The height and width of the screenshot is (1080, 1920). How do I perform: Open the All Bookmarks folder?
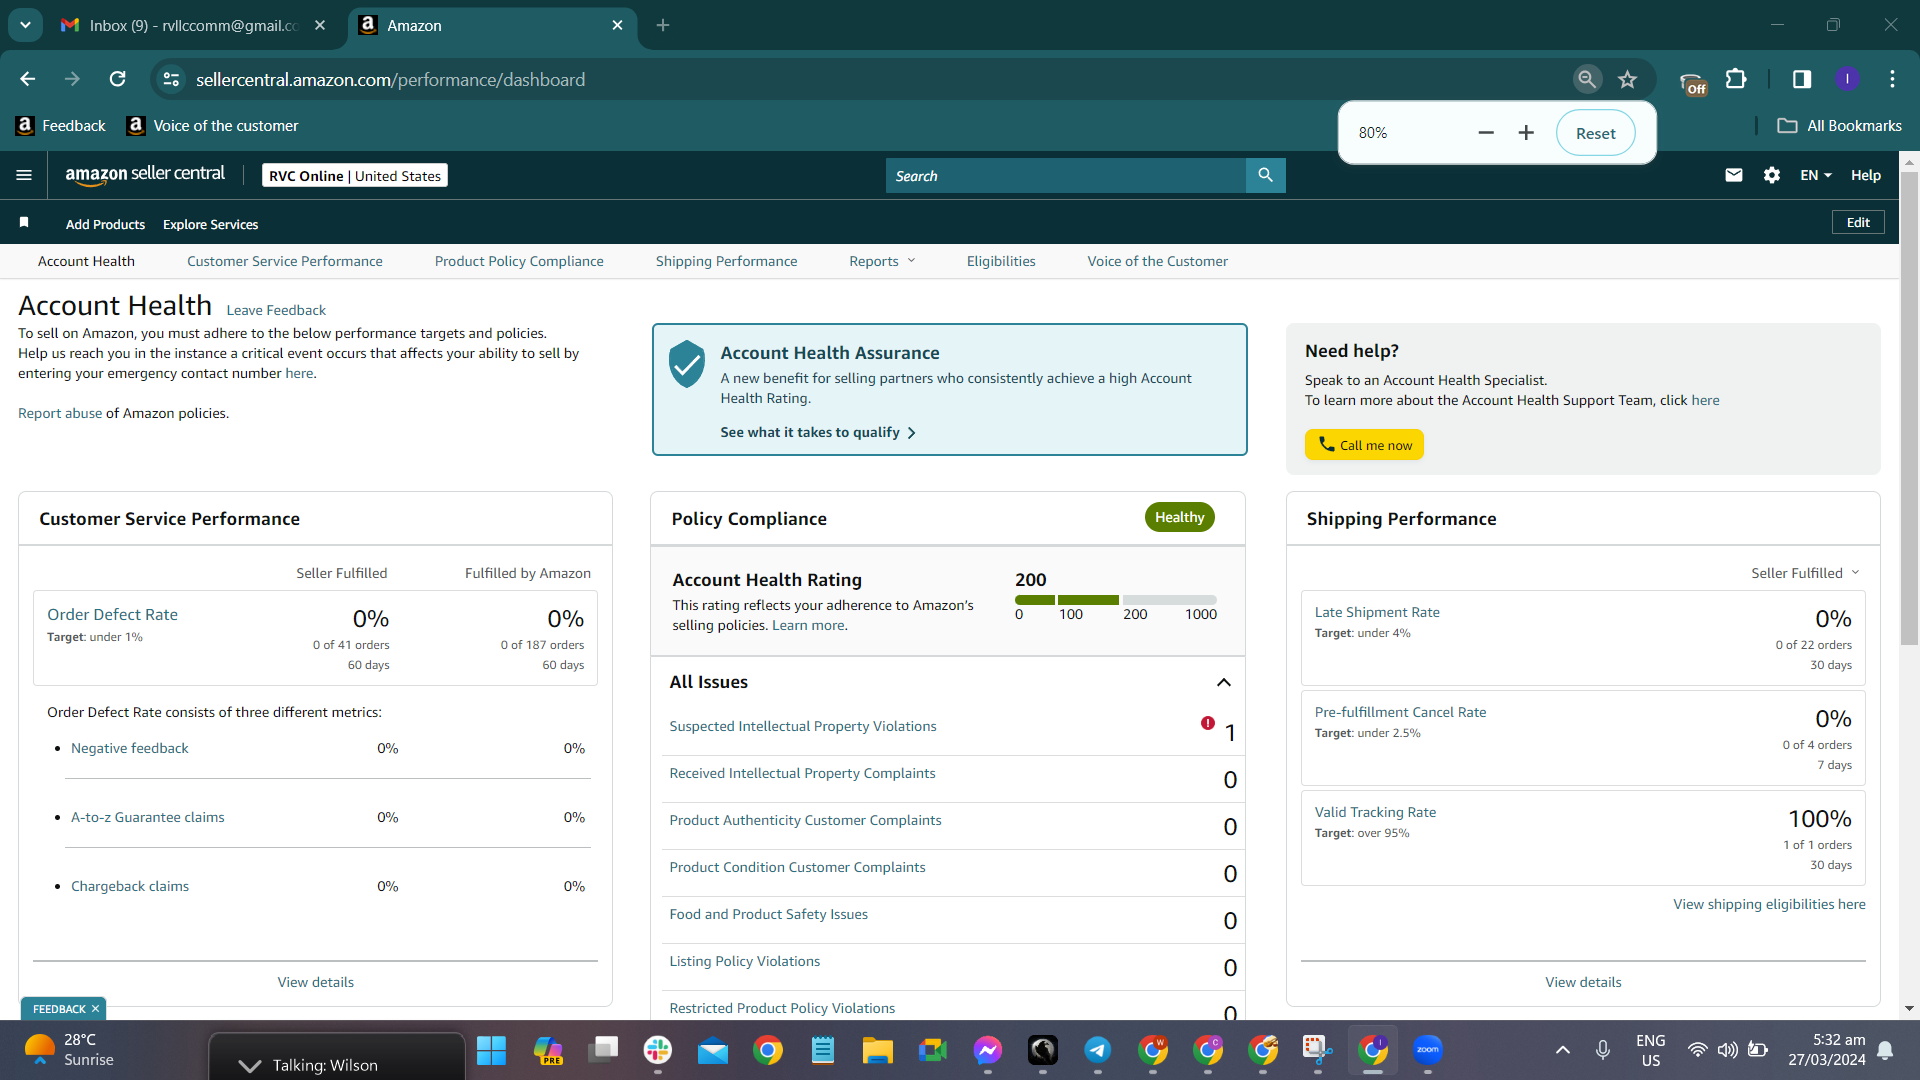tap(1840, 126)
